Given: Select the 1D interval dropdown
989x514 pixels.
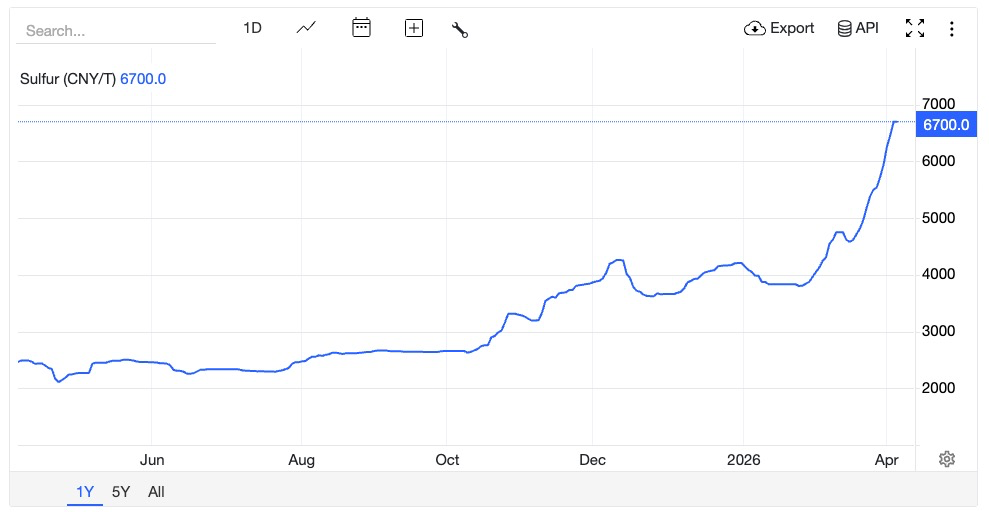Looking at the screenshot, I should click(x=252, y=28).
